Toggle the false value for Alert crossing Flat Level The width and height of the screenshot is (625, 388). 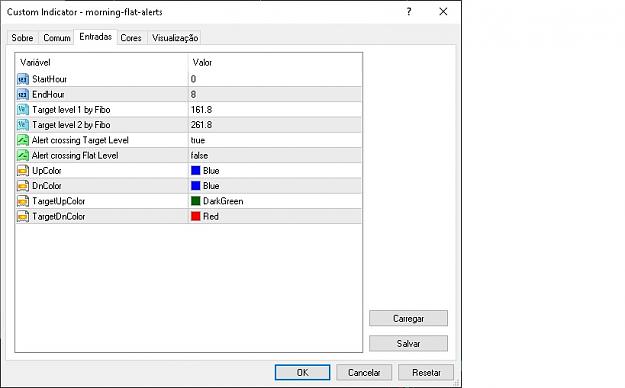click(x=275, y=155)
